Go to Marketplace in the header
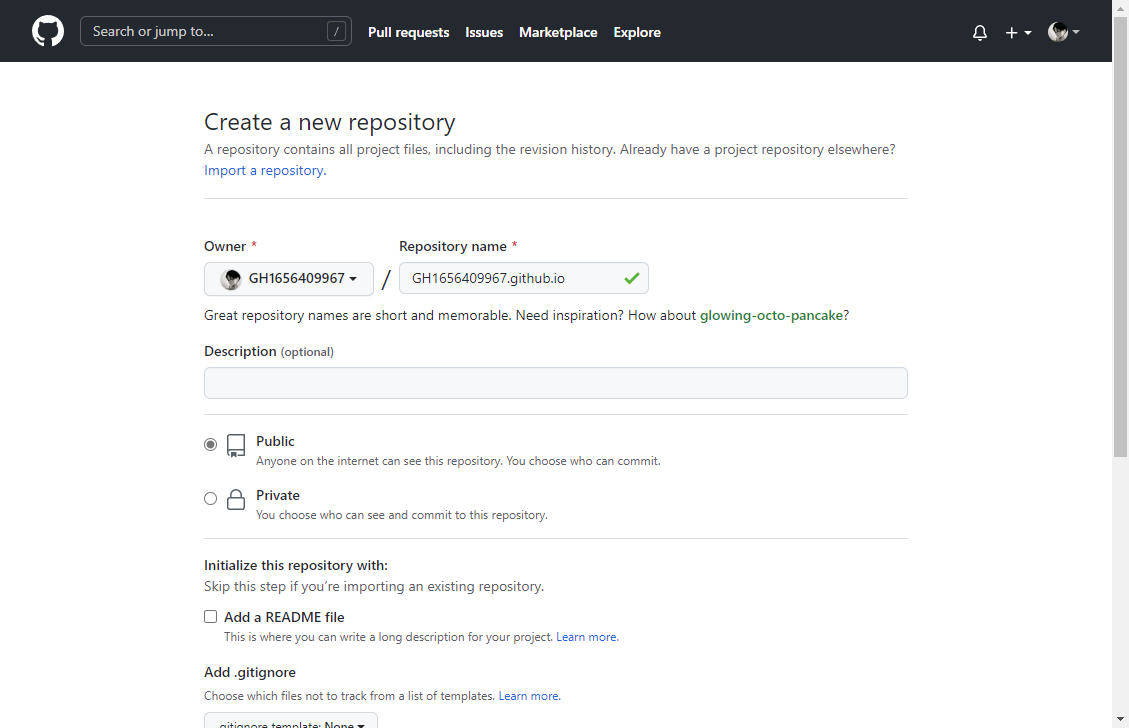1129x728 pixels. [558, 32]
